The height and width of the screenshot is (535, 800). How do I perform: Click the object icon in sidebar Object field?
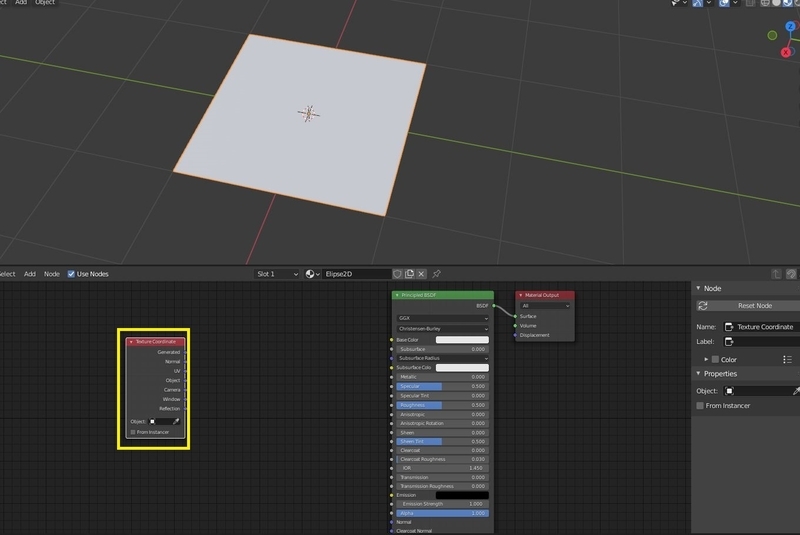(x=729, y=391)
